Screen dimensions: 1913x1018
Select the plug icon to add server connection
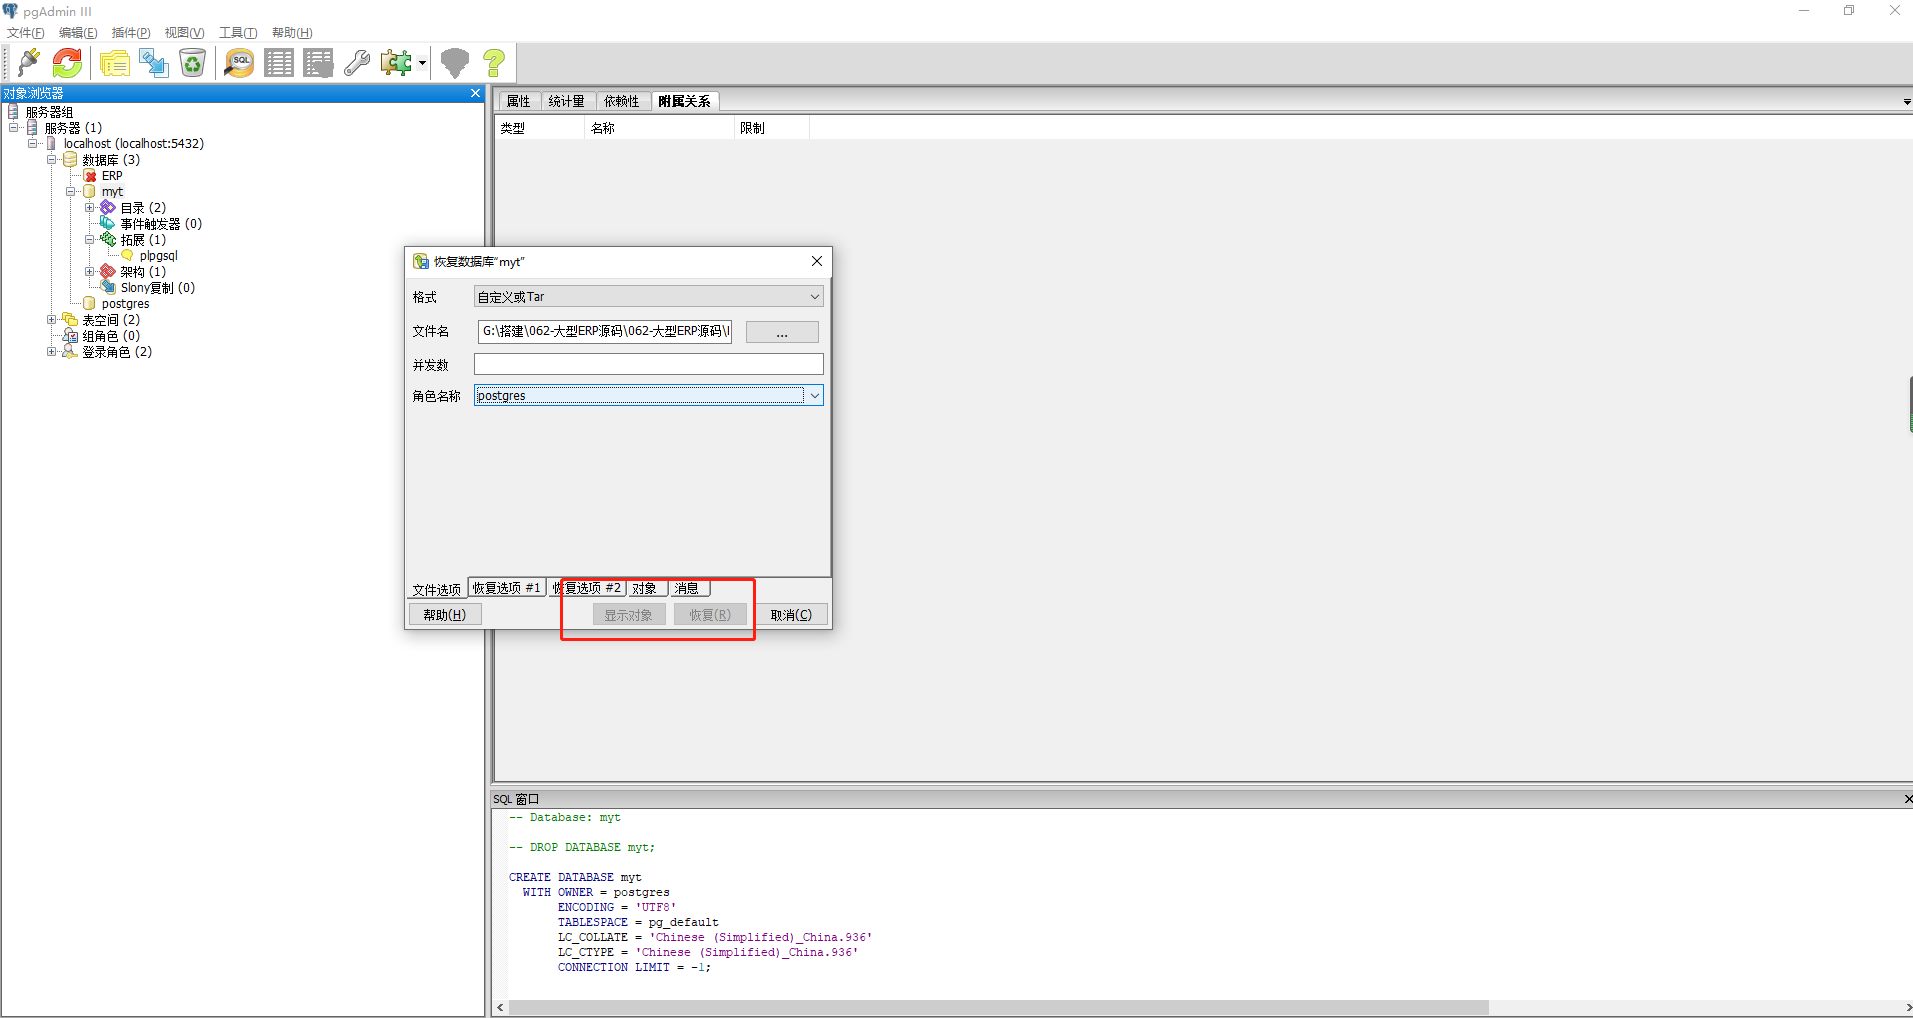coord(27,62)
